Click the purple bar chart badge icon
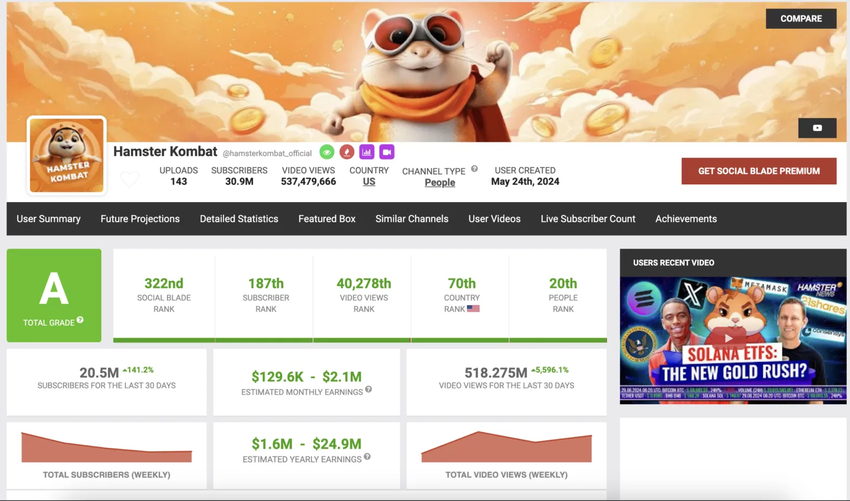Viewport: 850px width, 501px height. [x=366, y=152]
